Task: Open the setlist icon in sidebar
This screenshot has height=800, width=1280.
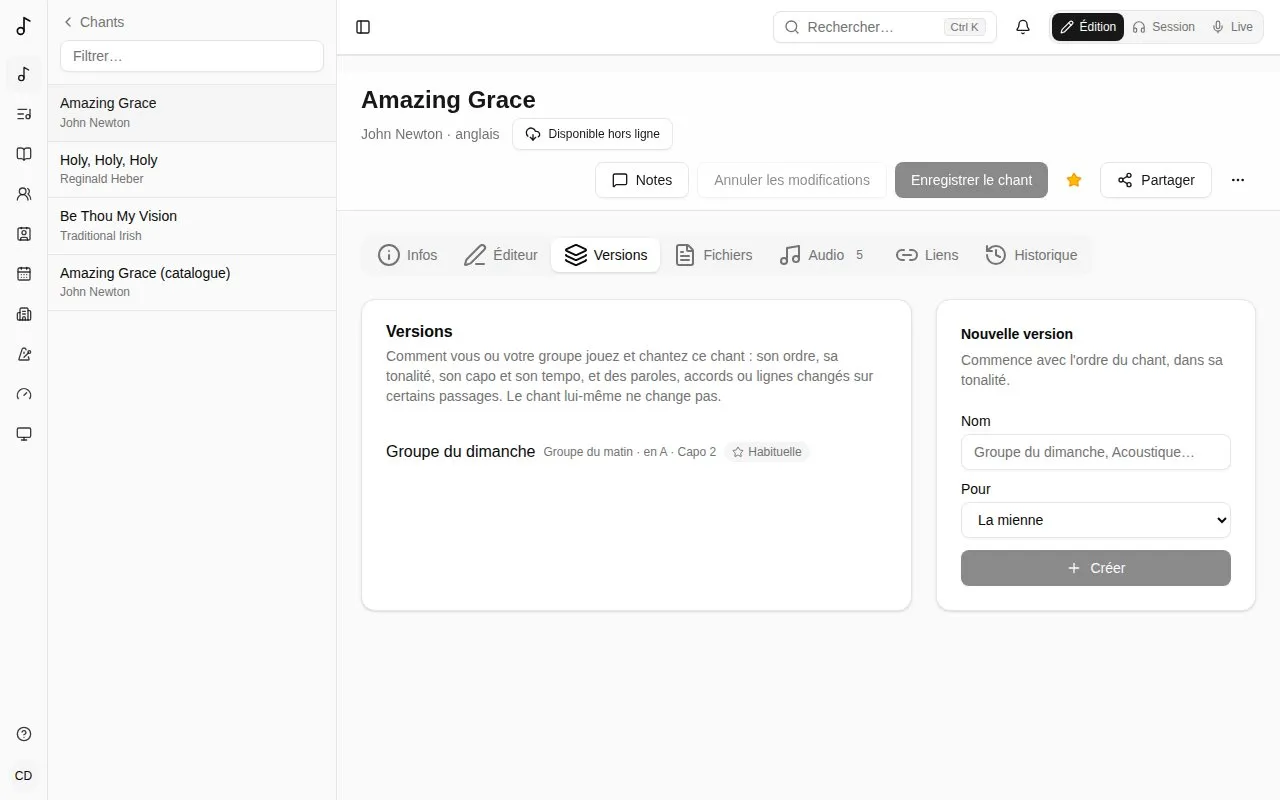Action: click(x=24, y=114)
